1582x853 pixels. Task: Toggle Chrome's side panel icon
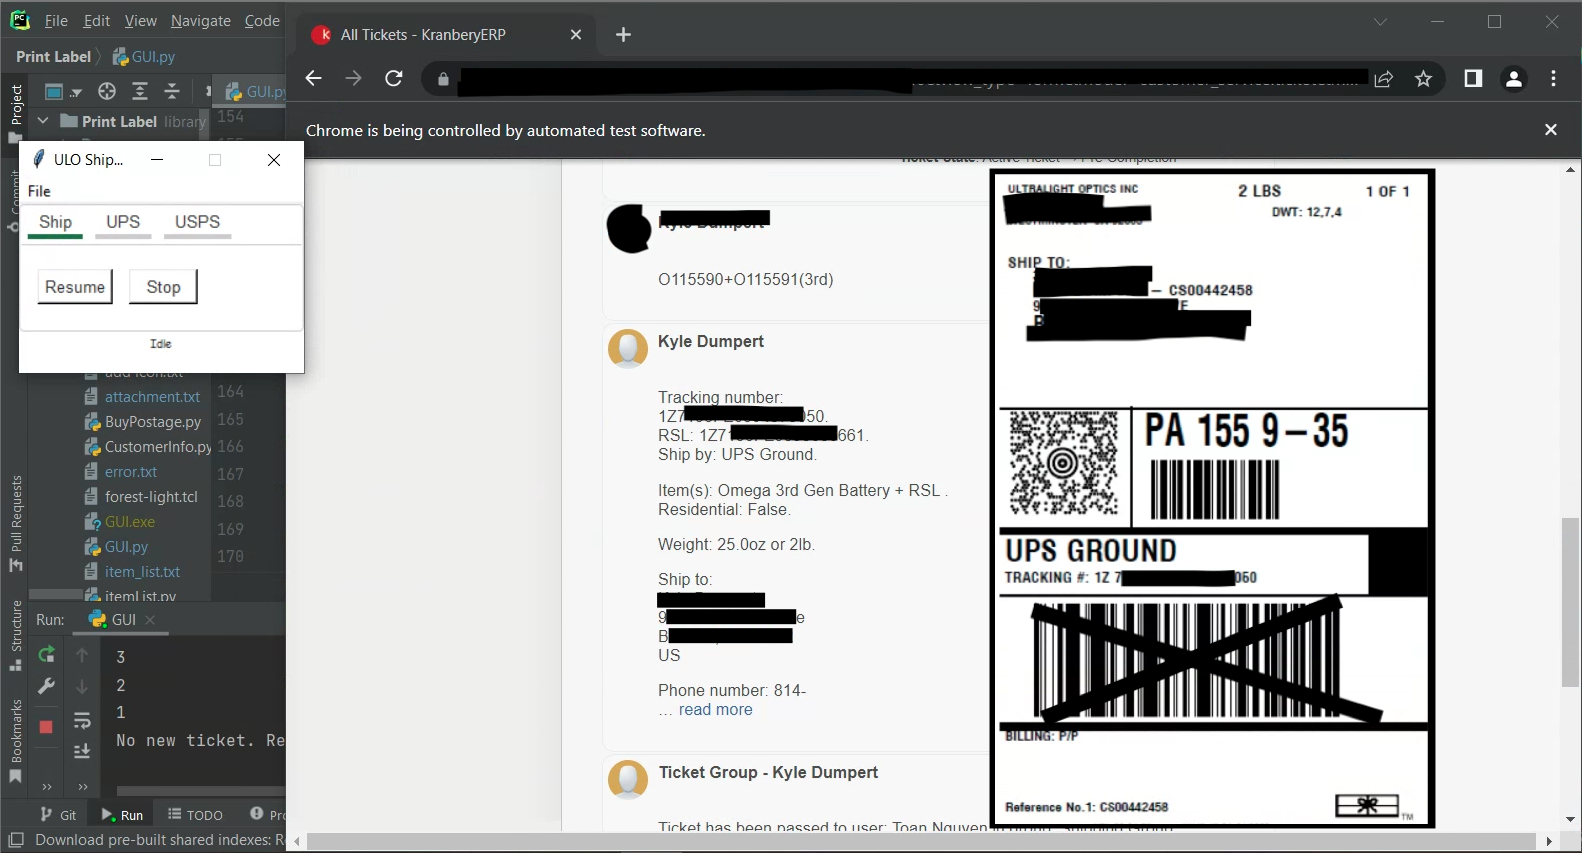1473,79
